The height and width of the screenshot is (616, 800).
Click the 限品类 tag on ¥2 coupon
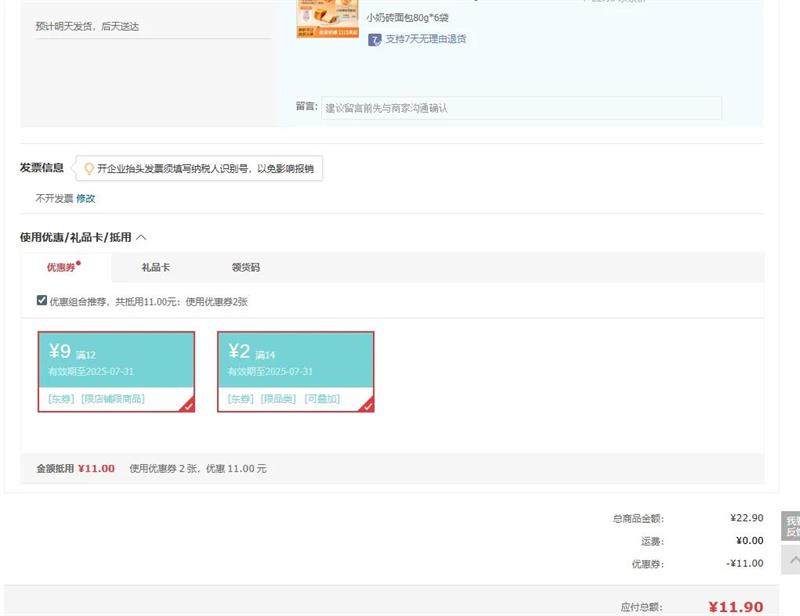pos(279,399)
